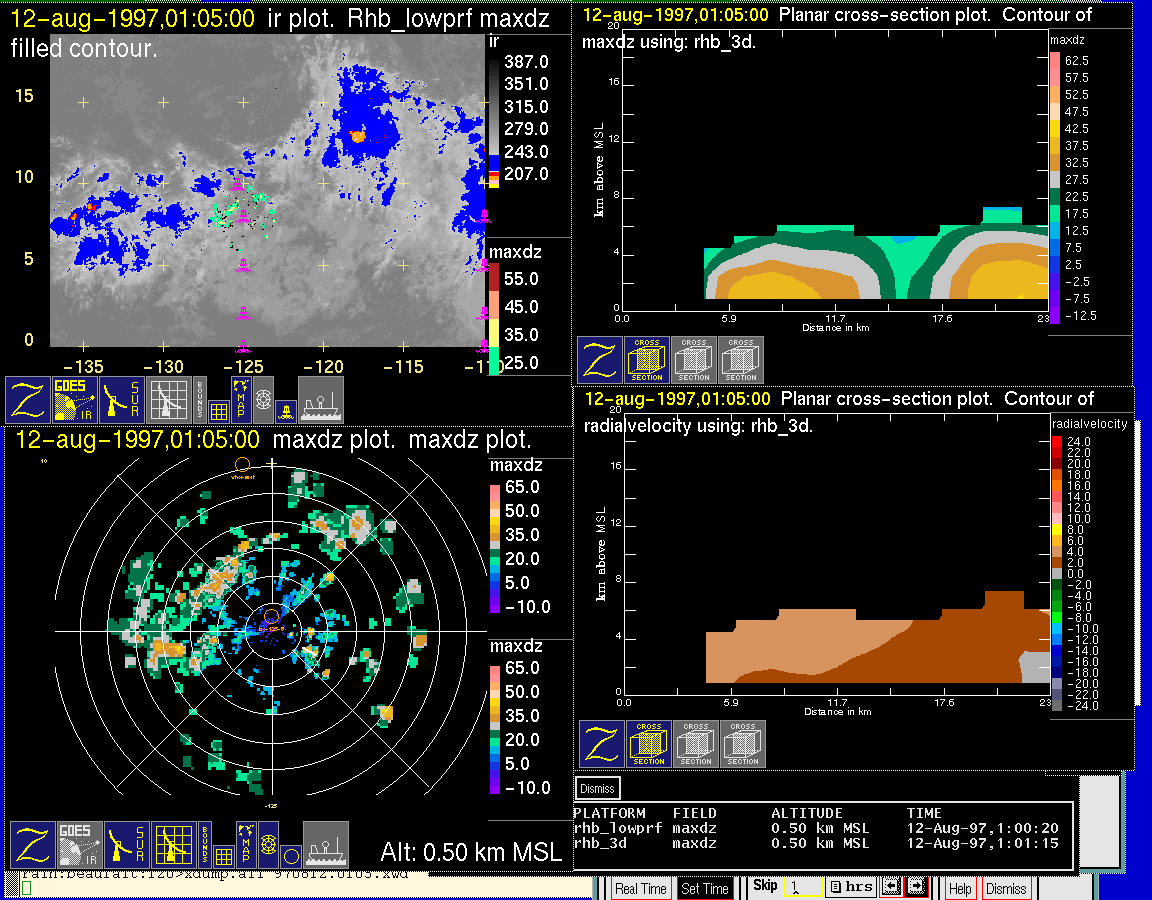Click the circle icon in bottom-left toolbar
This screenshot has width=1152, height=900.
pos(290,856)
